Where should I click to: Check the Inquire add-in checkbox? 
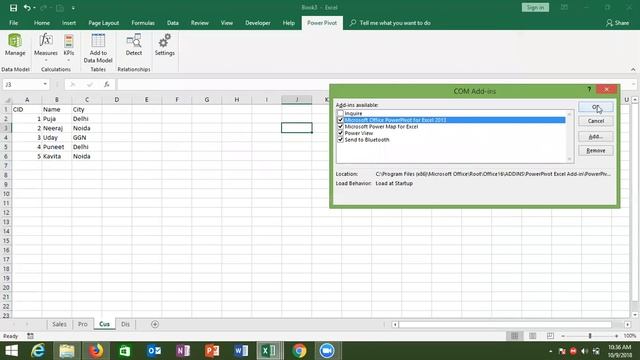tap(340, 113)
